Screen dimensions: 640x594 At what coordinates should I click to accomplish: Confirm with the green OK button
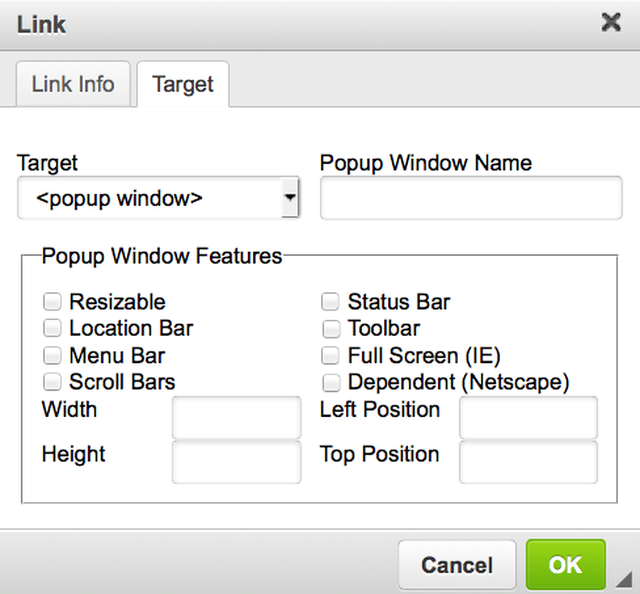(x=565, y=565)
